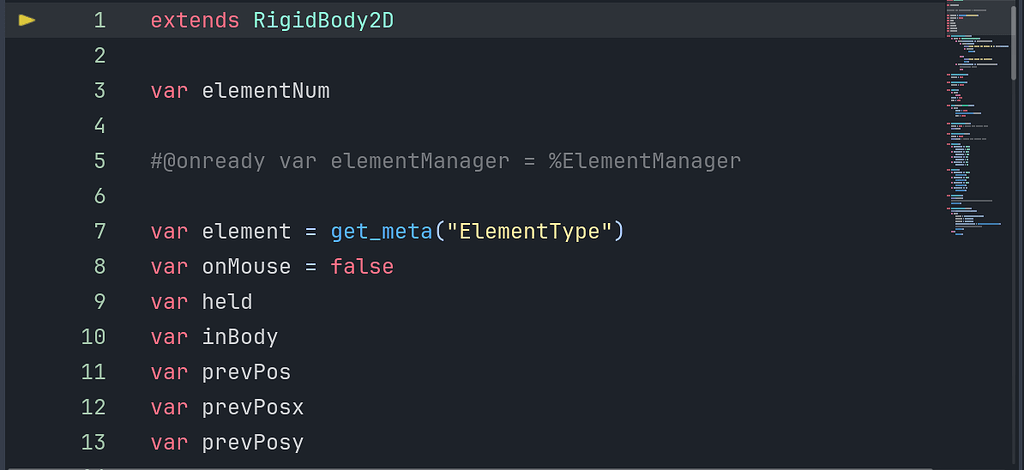Click the get_meta function call
The width and height of the screenshot is (1024, 470).
point(382,231)
